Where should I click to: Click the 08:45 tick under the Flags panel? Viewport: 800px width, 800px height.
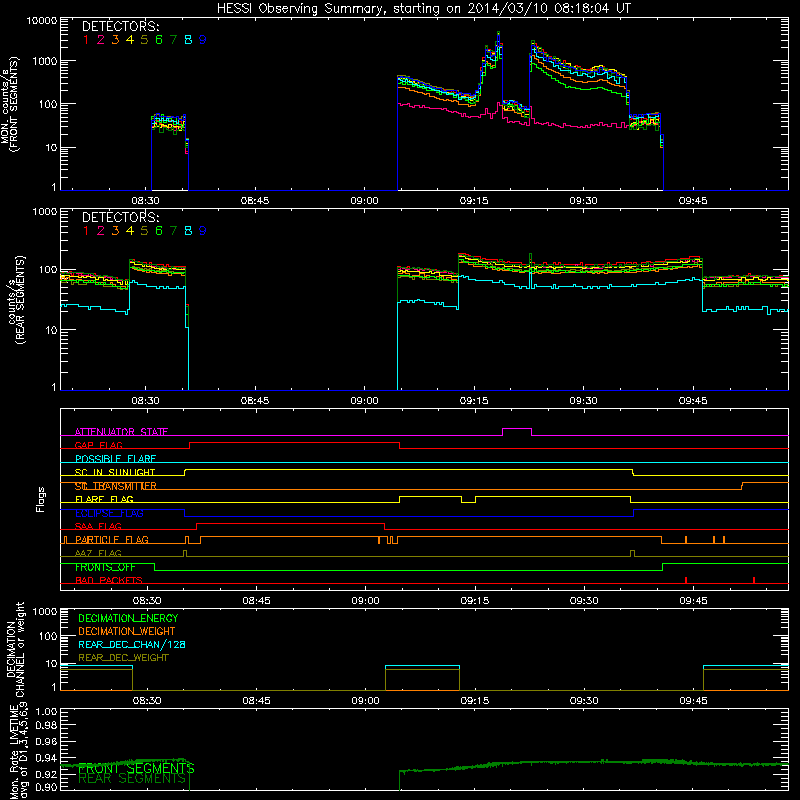[256, 601]
